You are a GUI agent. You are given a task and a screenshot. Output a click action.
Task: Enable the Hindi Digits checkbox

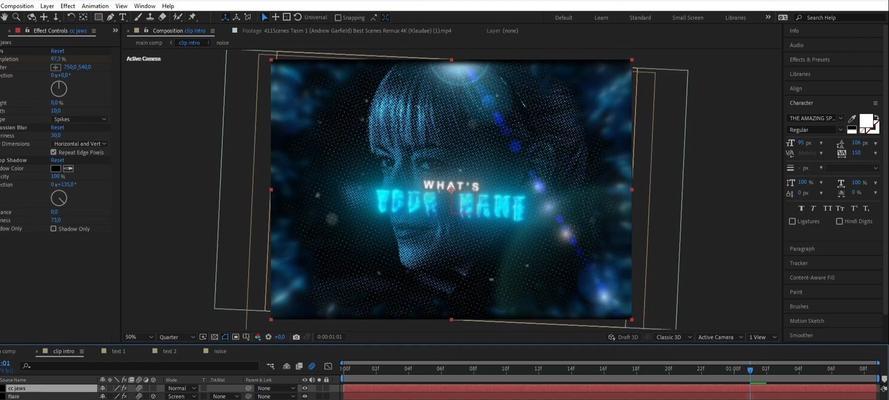(839, 222)
